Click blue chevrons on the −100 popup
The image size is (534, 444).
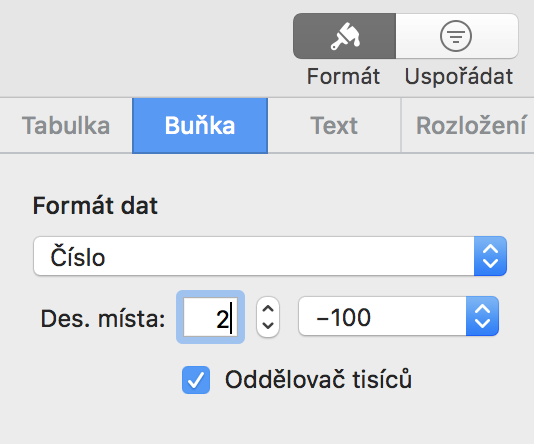[x=483, y=316]
